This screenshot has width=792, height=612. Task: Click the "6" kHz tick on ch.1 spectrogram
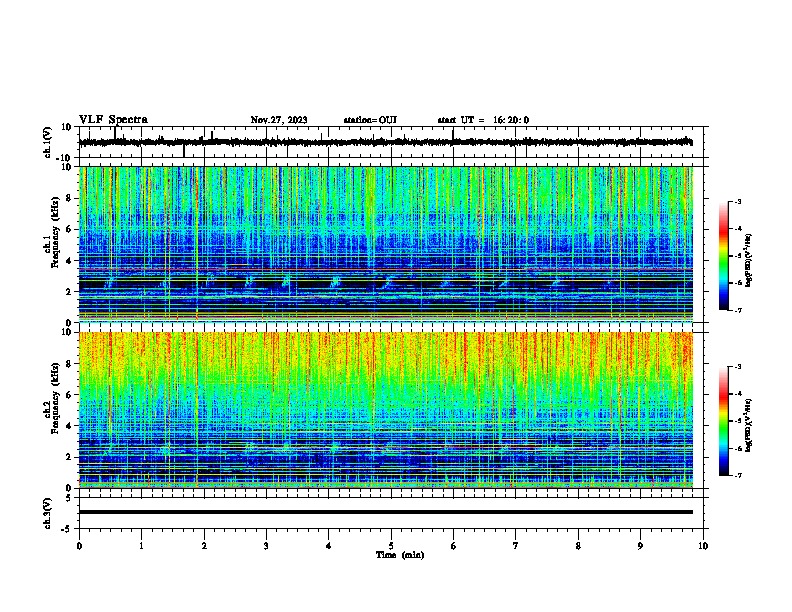click(70, 230)
